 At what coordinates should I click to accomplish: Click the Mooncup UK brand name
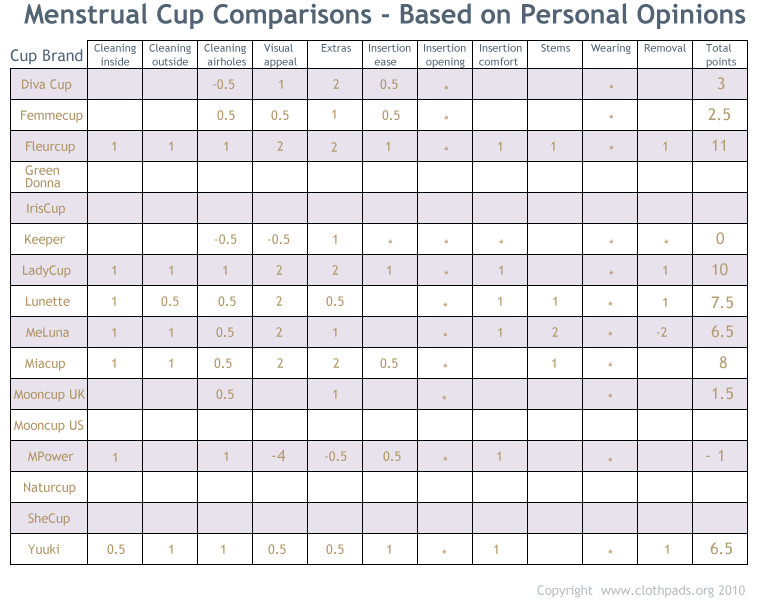click(x=49, y=395)
